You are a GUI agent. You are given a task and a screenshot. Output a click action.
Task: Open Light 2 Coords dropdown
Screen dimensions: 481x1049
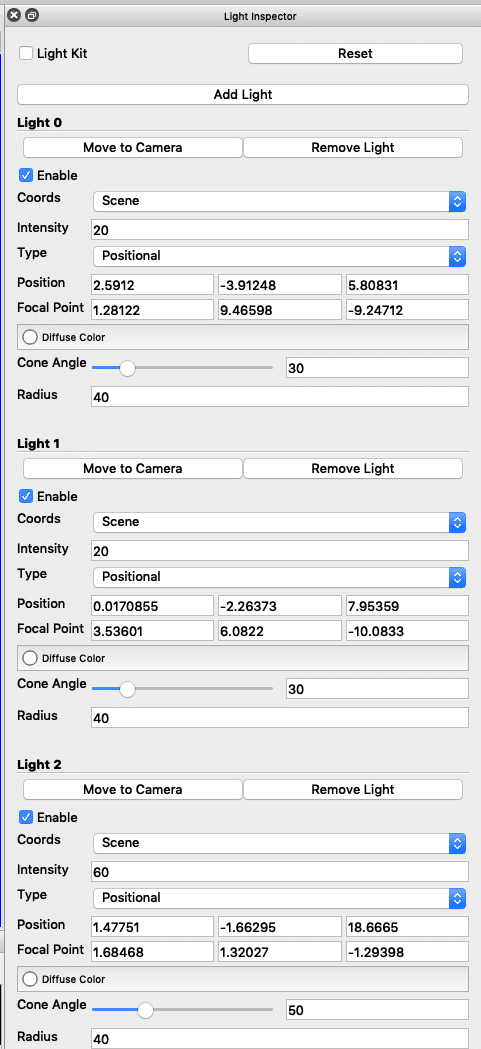[280, 843]
